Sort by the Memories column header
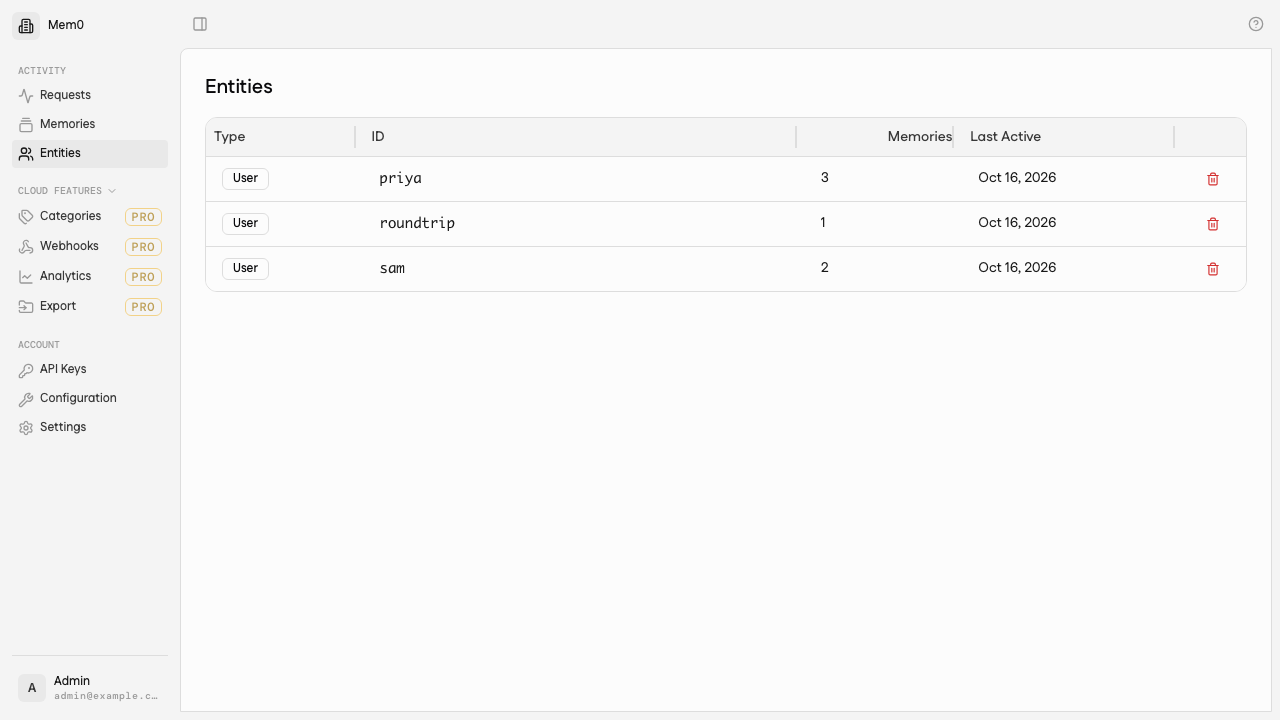Image resolution: width=1280 pixels, height=720 pixels. pos(919,137)
